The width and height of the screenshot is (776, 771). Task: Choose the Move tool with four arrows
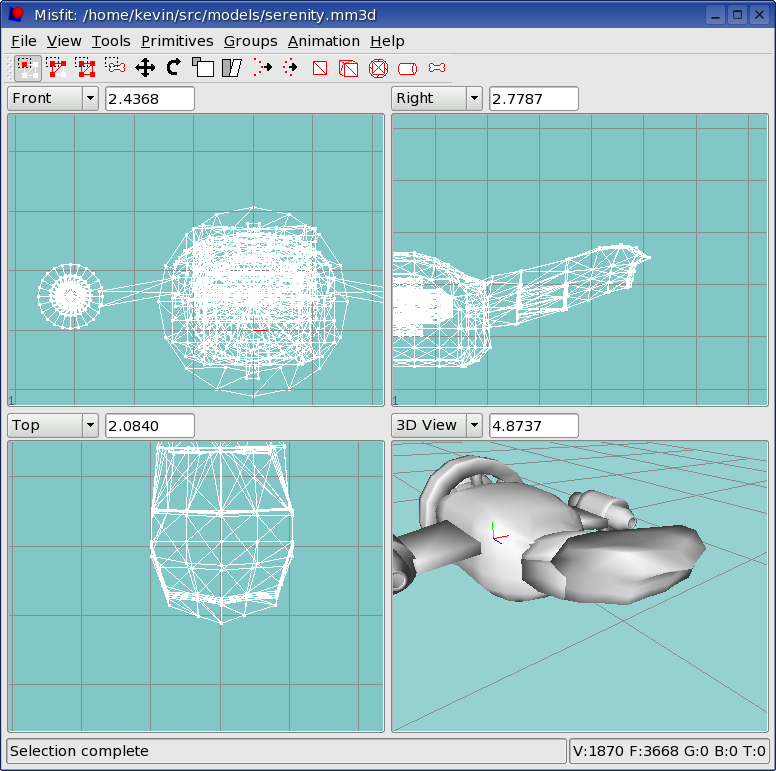pyautogui.click(x=145, y=68)
